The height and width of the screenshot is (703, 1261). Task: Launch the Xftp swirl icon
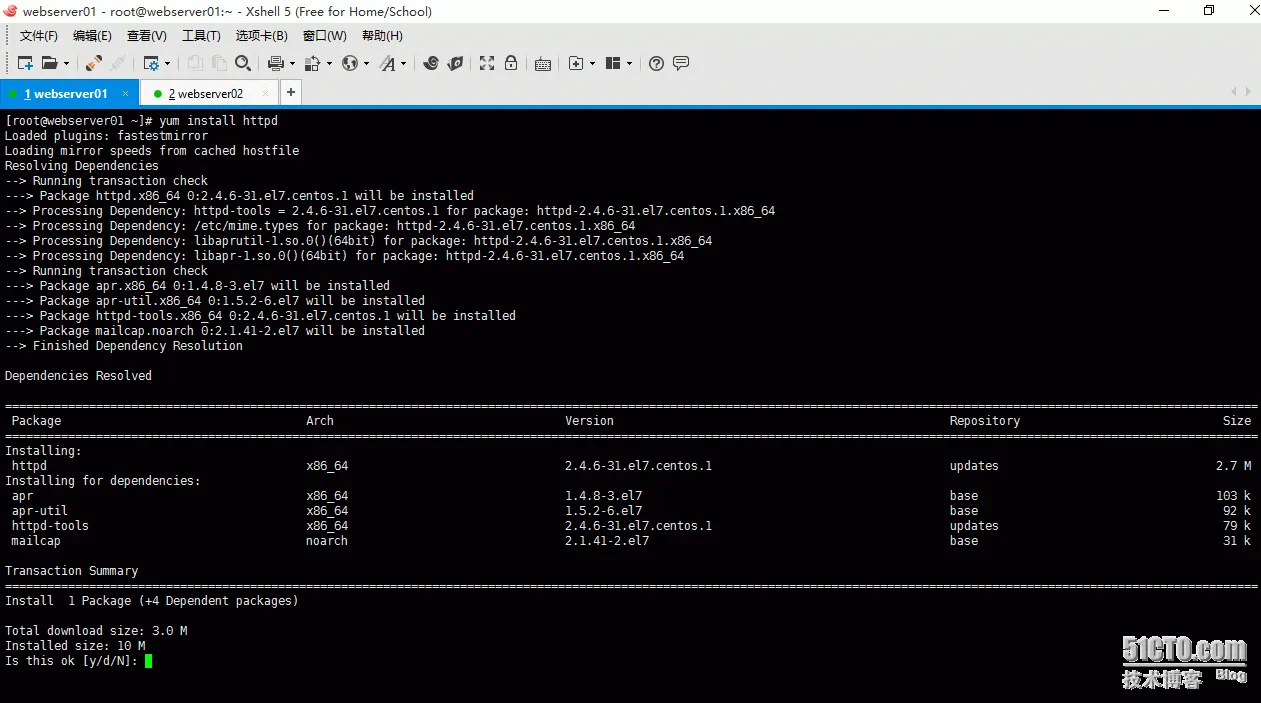pyautogui.click(x=431, y=63)
